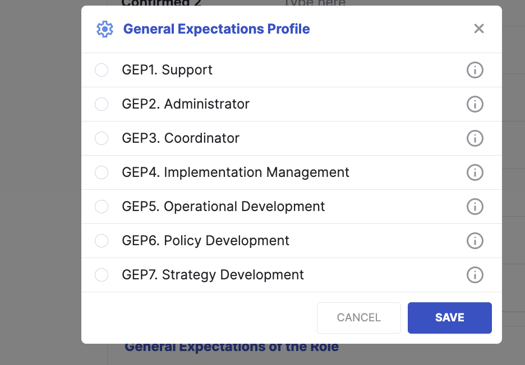Image resolution: width=525 pixels, height=365 pixels.
Task: Show GEP6. Policy Development info
Action: coord(475,241)
